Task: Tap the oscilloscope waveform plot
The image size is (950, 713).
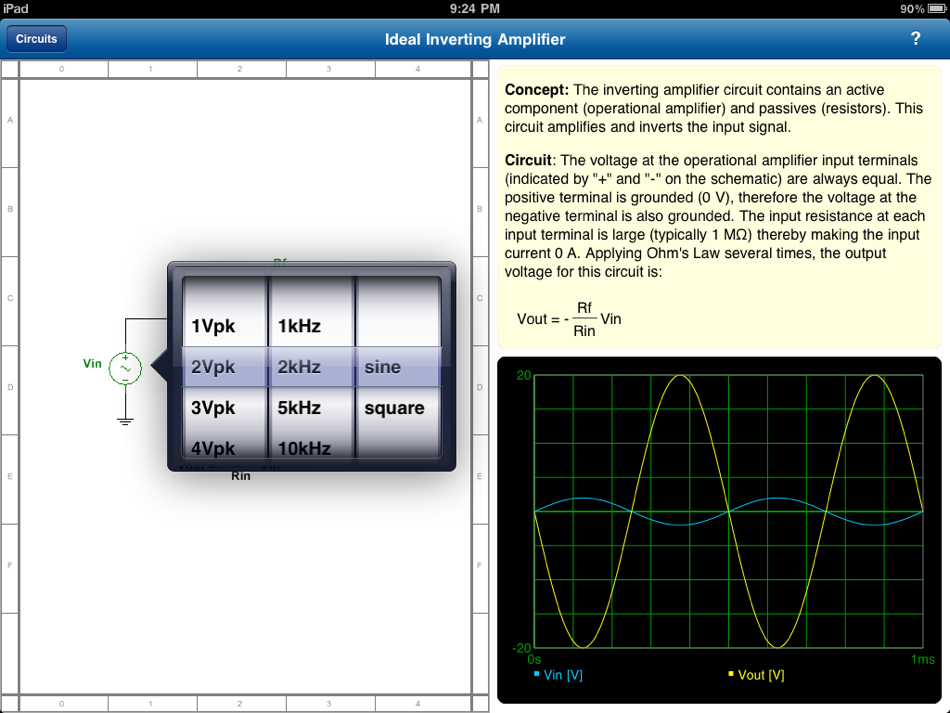Action: pos(728,512)
